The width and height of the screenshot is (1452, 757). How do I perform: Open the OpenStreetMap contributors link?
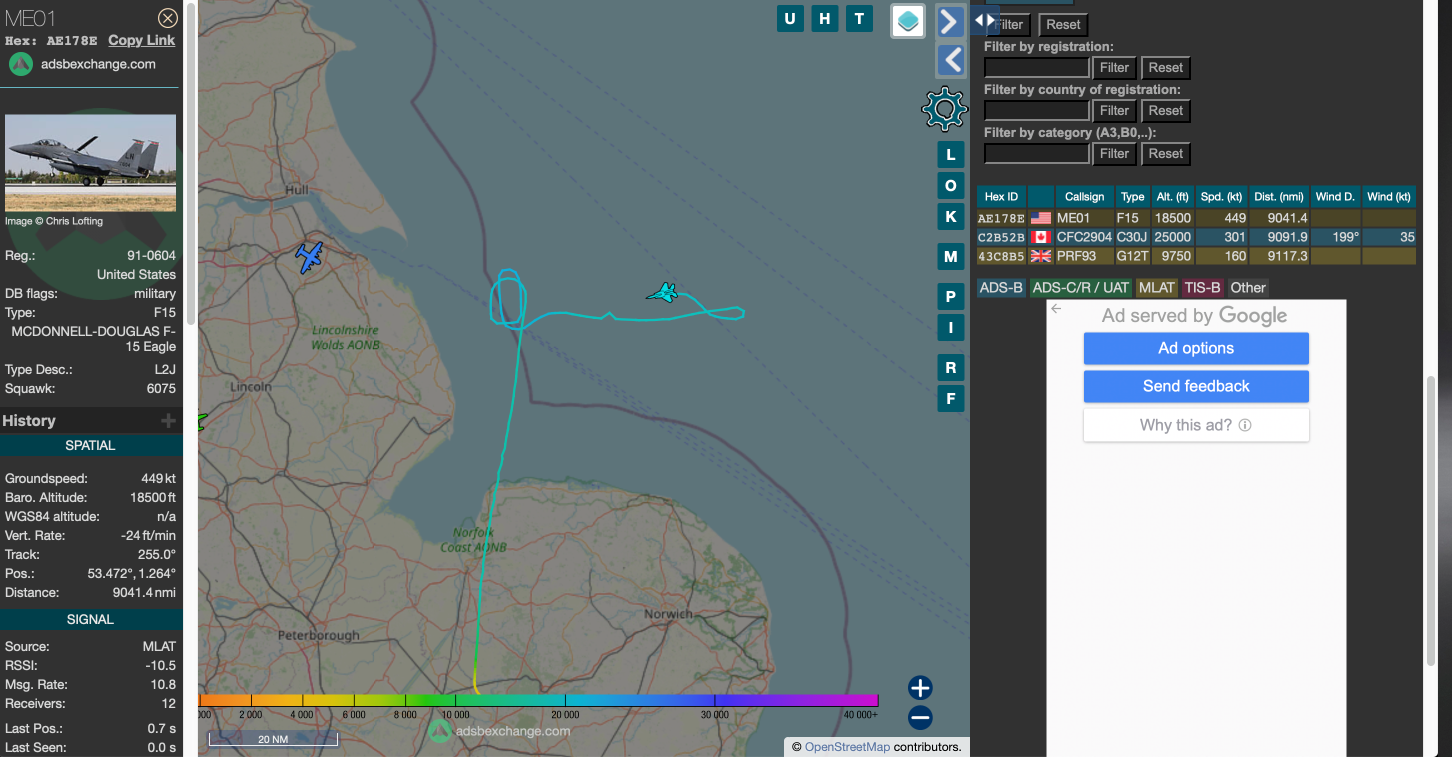click(847, 747)
